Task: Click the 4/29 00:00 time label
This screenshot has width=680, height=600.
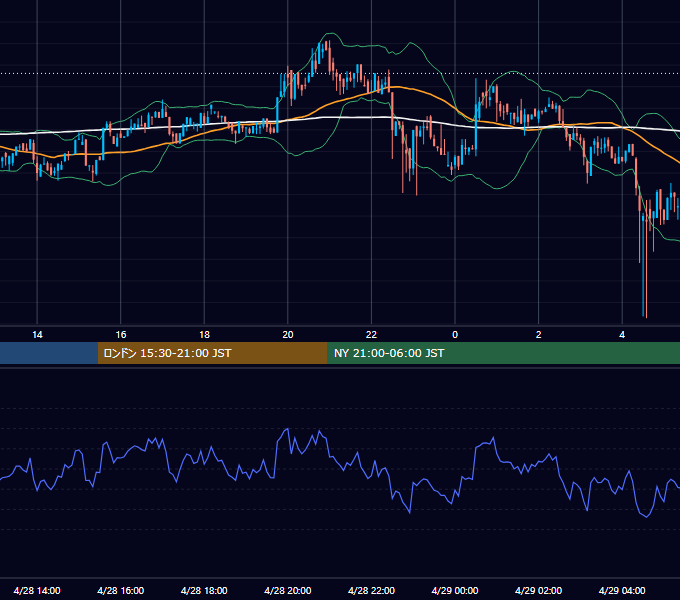Action: (455, 590)
